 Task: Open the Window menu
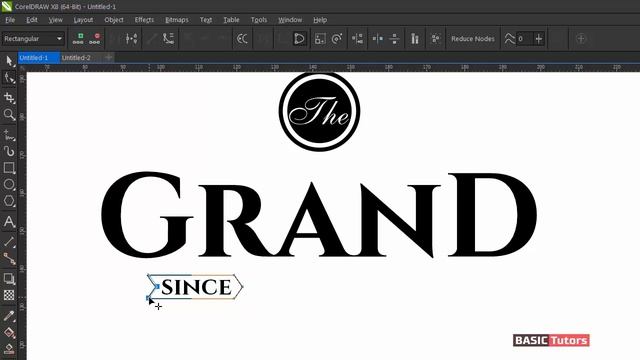pyautogui.click(x=290, y=20)
